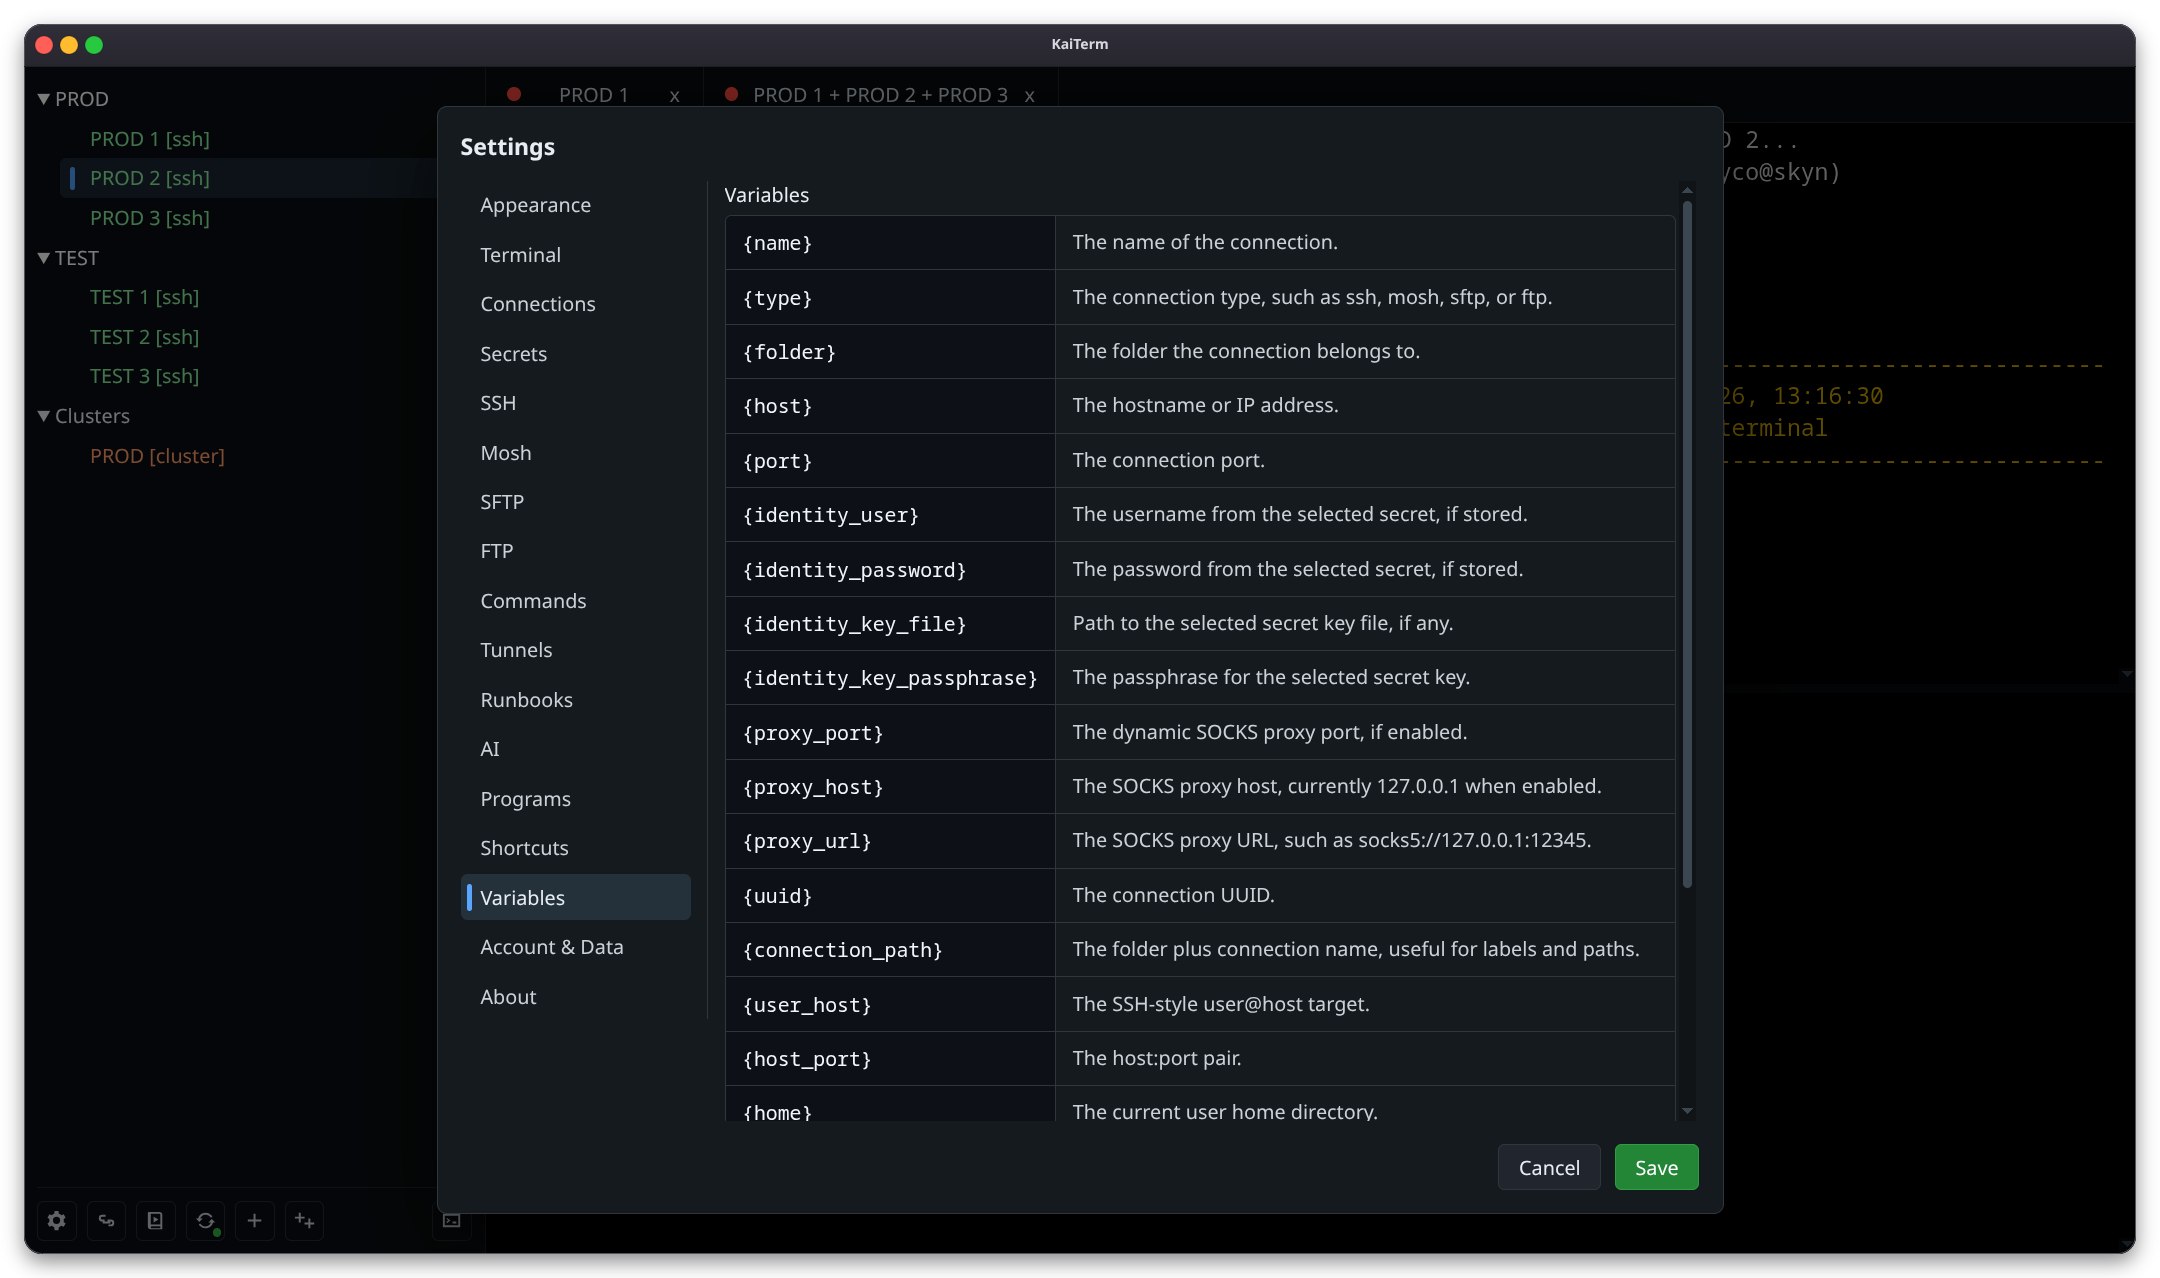Click the variables list scrollbar thumb
Screen dimensions: 2160x1278
click(1687, 545)
